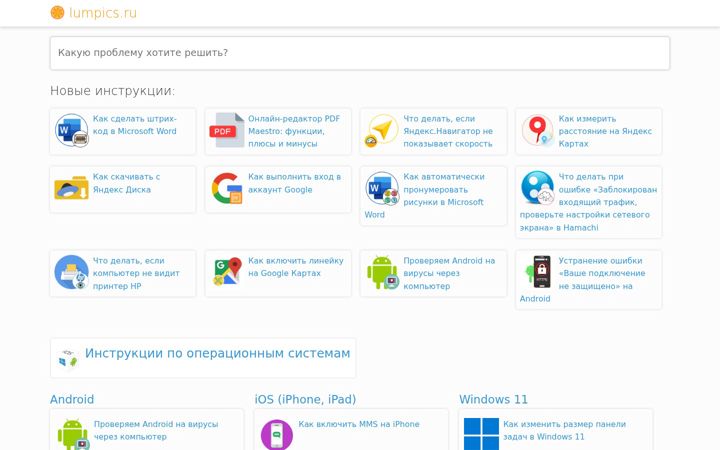
Task: Open 'Онлайн-редактор PDF Maestro' article link
Action: [x=294, y=131]
